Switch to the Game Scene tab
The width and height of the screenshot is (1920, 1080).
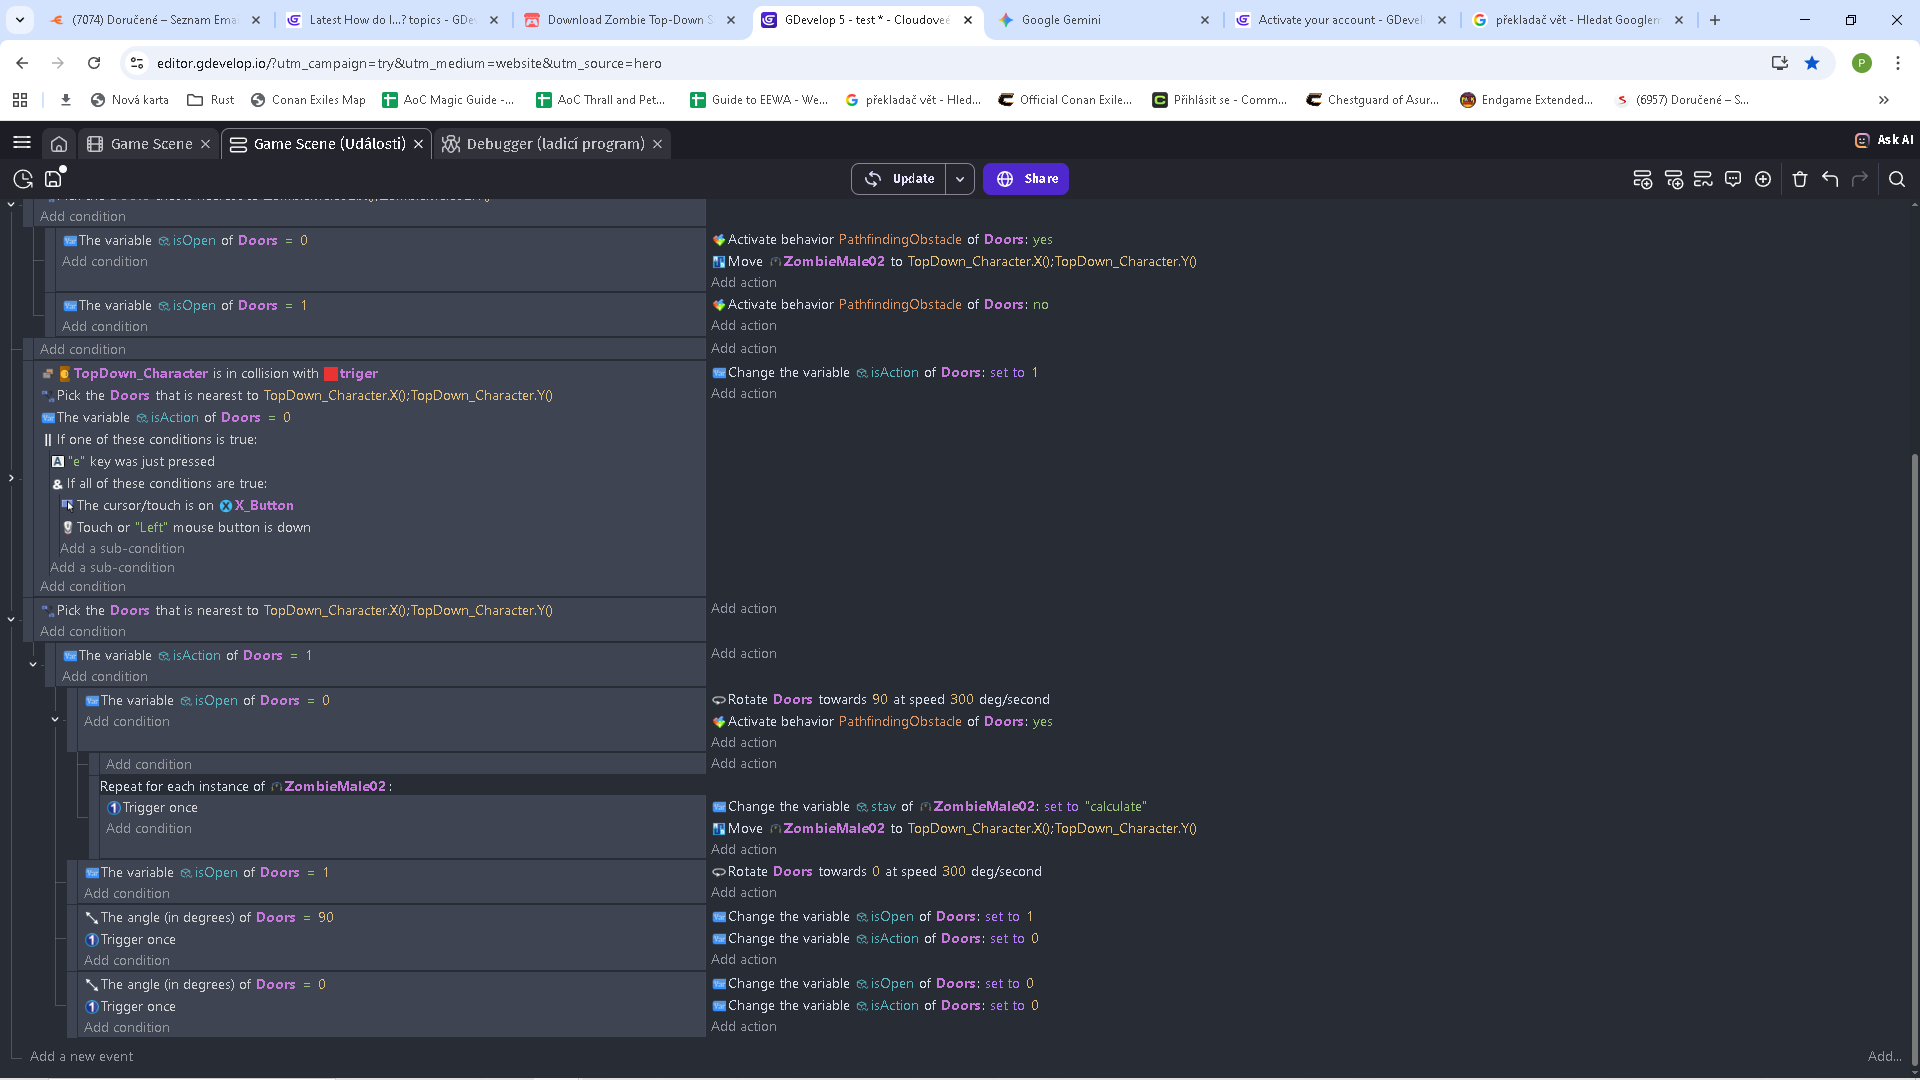click(x=150, y=144)
